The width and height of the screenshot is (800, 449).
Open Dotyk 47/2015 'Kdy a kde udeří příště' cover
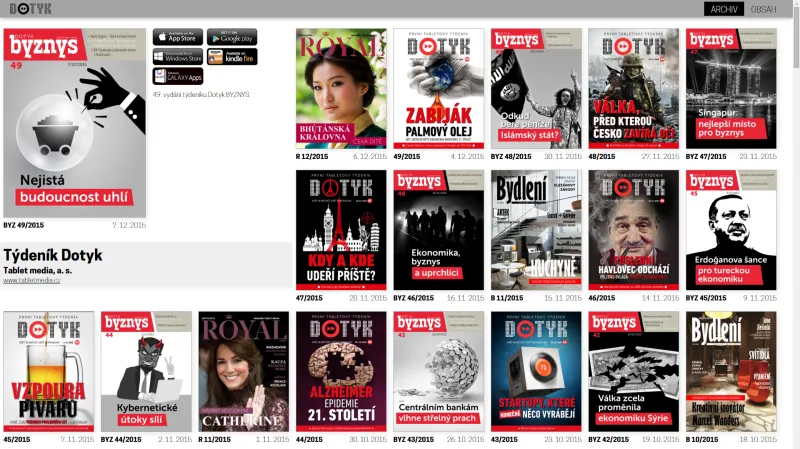(341, 230)
